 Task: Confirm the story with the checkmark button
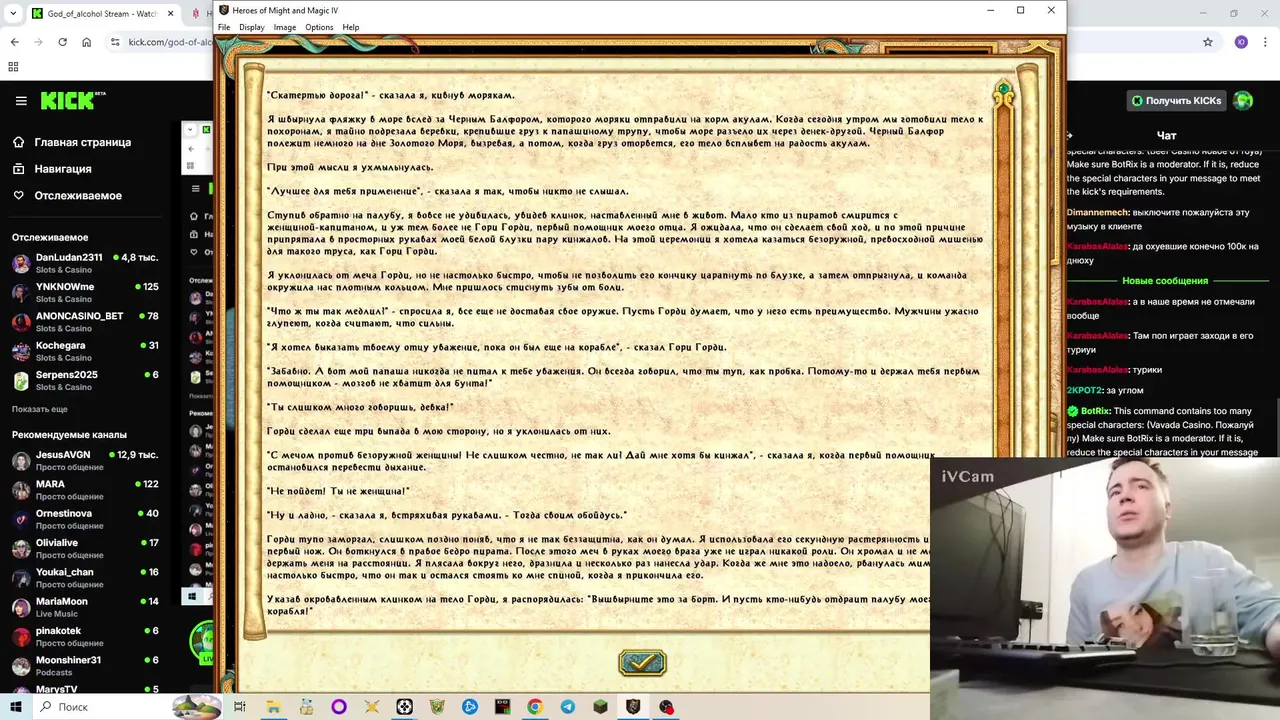(642, 663)
